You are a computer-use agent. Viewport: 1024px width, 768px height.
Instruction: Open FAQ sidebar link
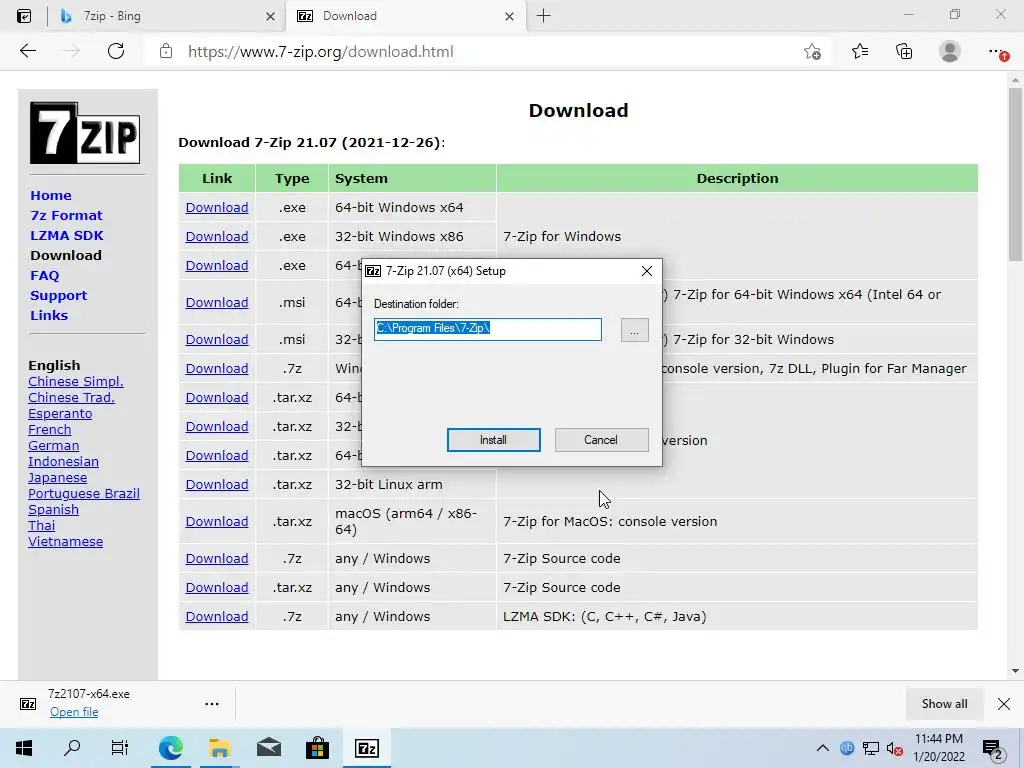tap(44, 276)
